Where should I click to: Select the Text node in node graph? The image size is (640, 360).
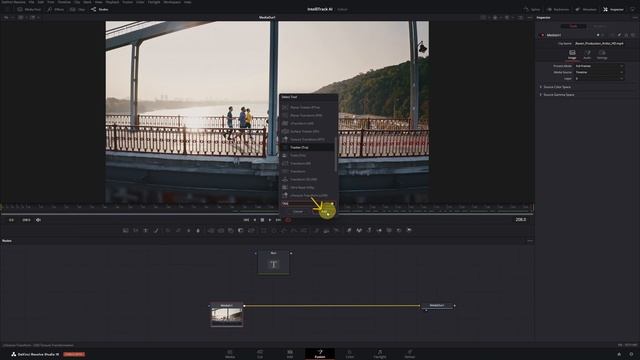click(x=273, y=262)
